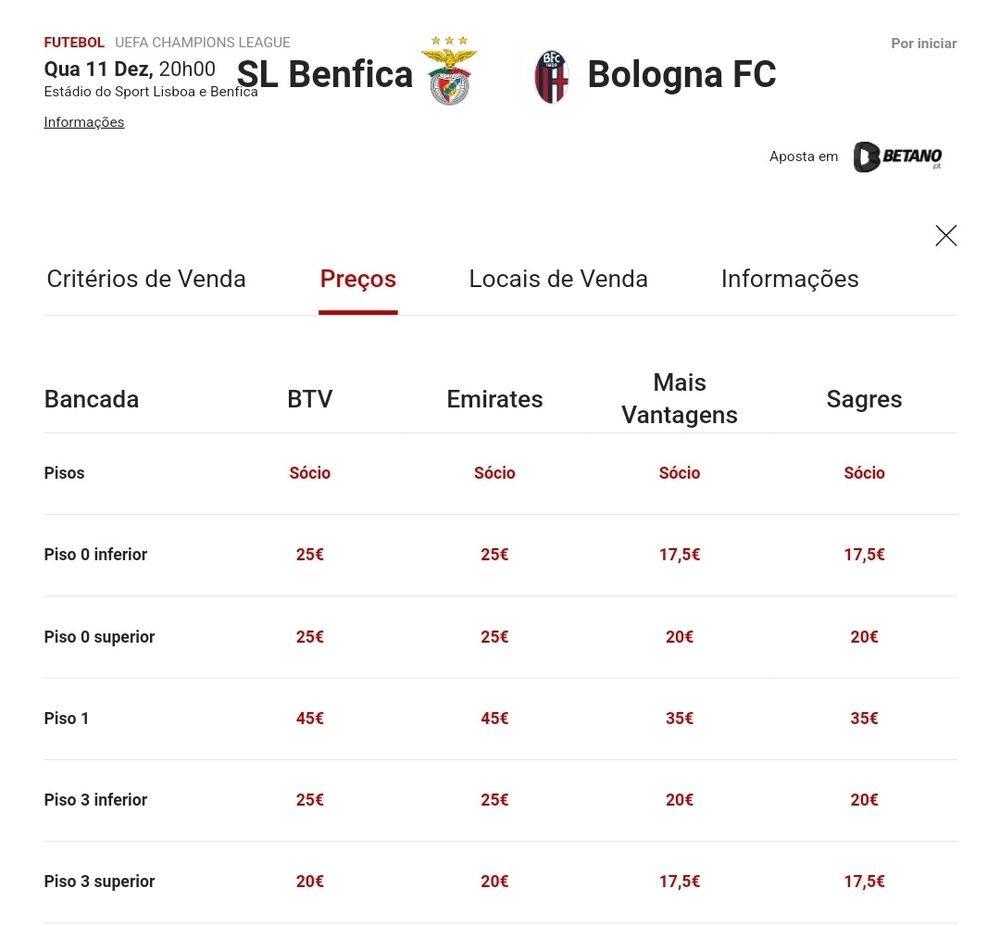Go to the Informações tab
The image size is (1000, 926).
tap(789, 279)
